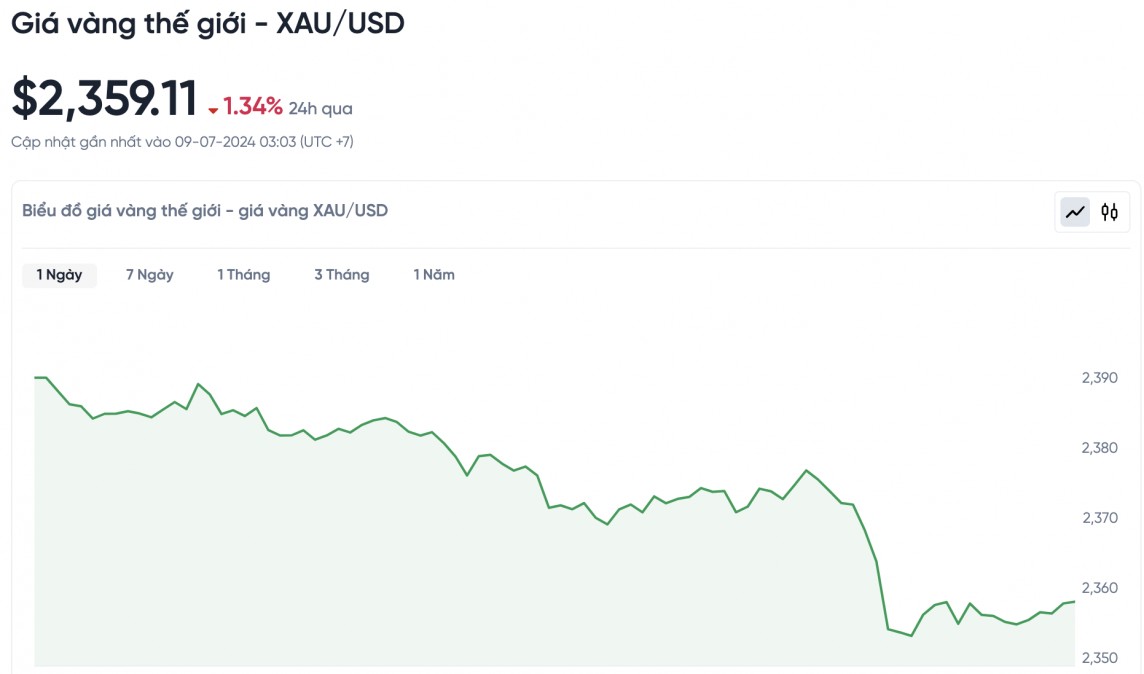The image size is (1144, 674).
Task: Click the green shaded chart area
Action: click(x=400, y=580)
